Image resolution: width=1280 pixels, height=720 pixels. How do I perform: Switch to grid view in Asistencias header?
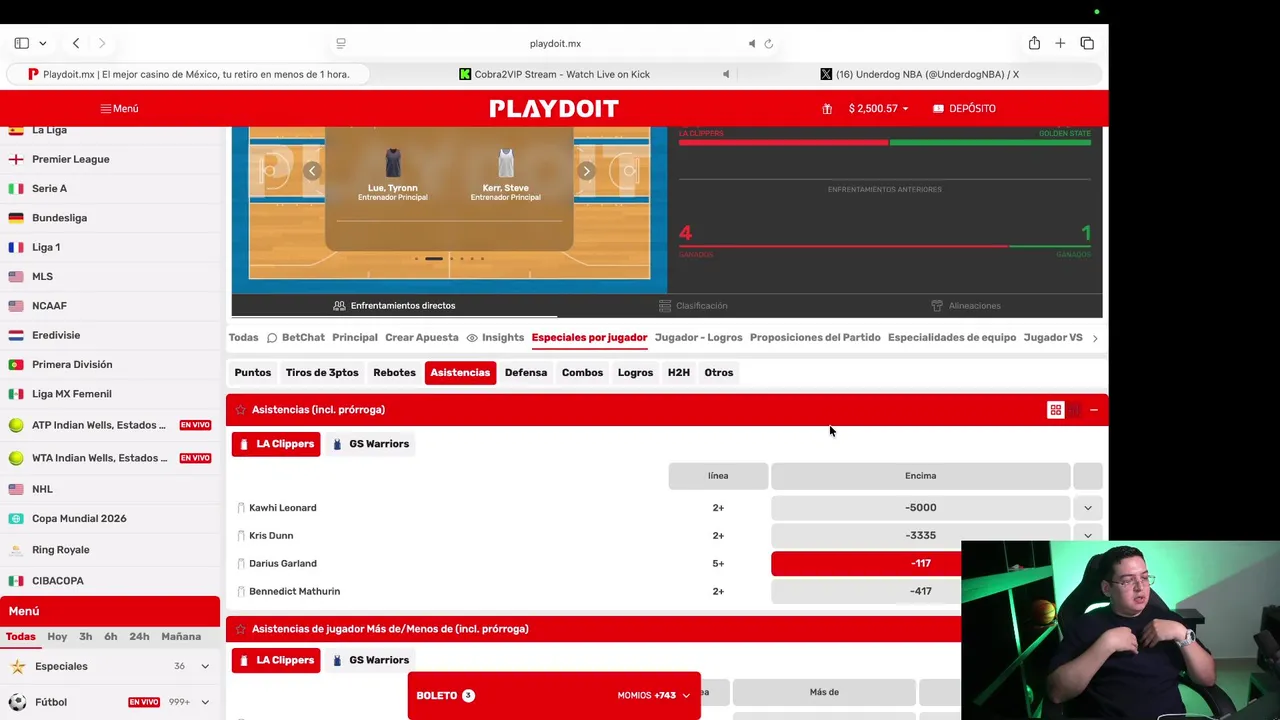pos(1055,410)
